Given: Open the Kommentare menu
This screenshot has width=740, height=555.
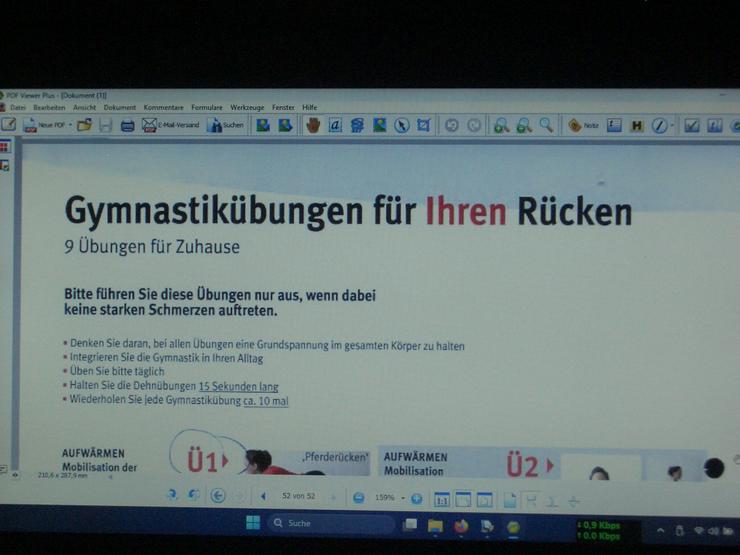Looking at the screenshot, I should coord(163,107).
